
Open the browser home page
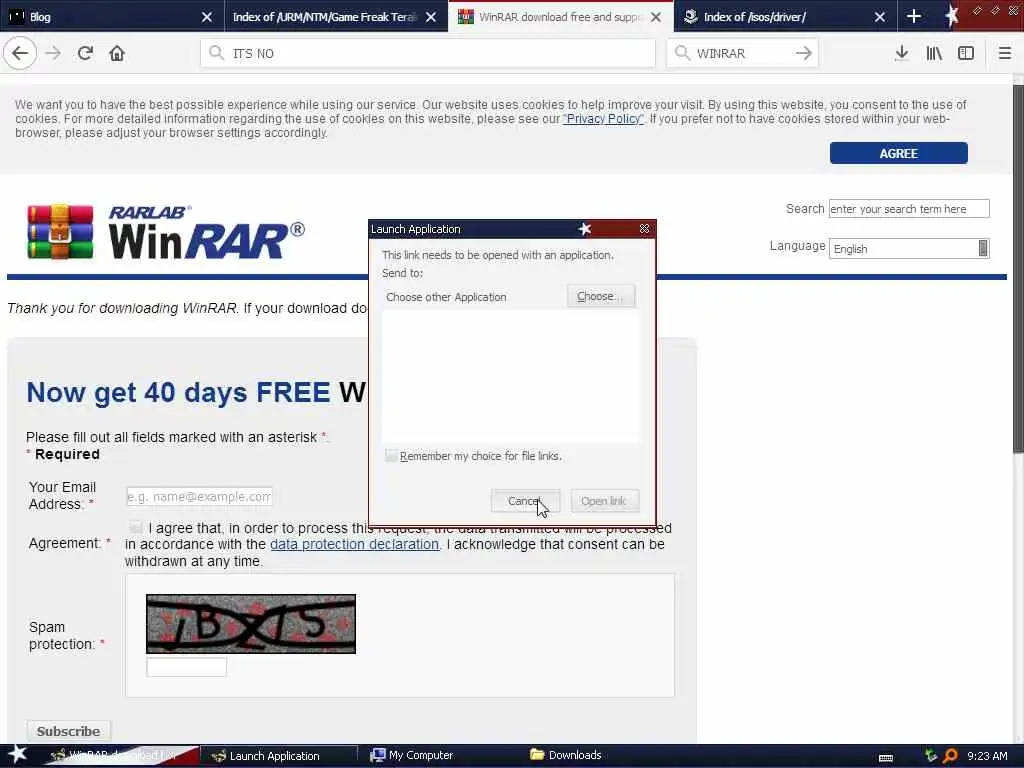pos(117,54)
